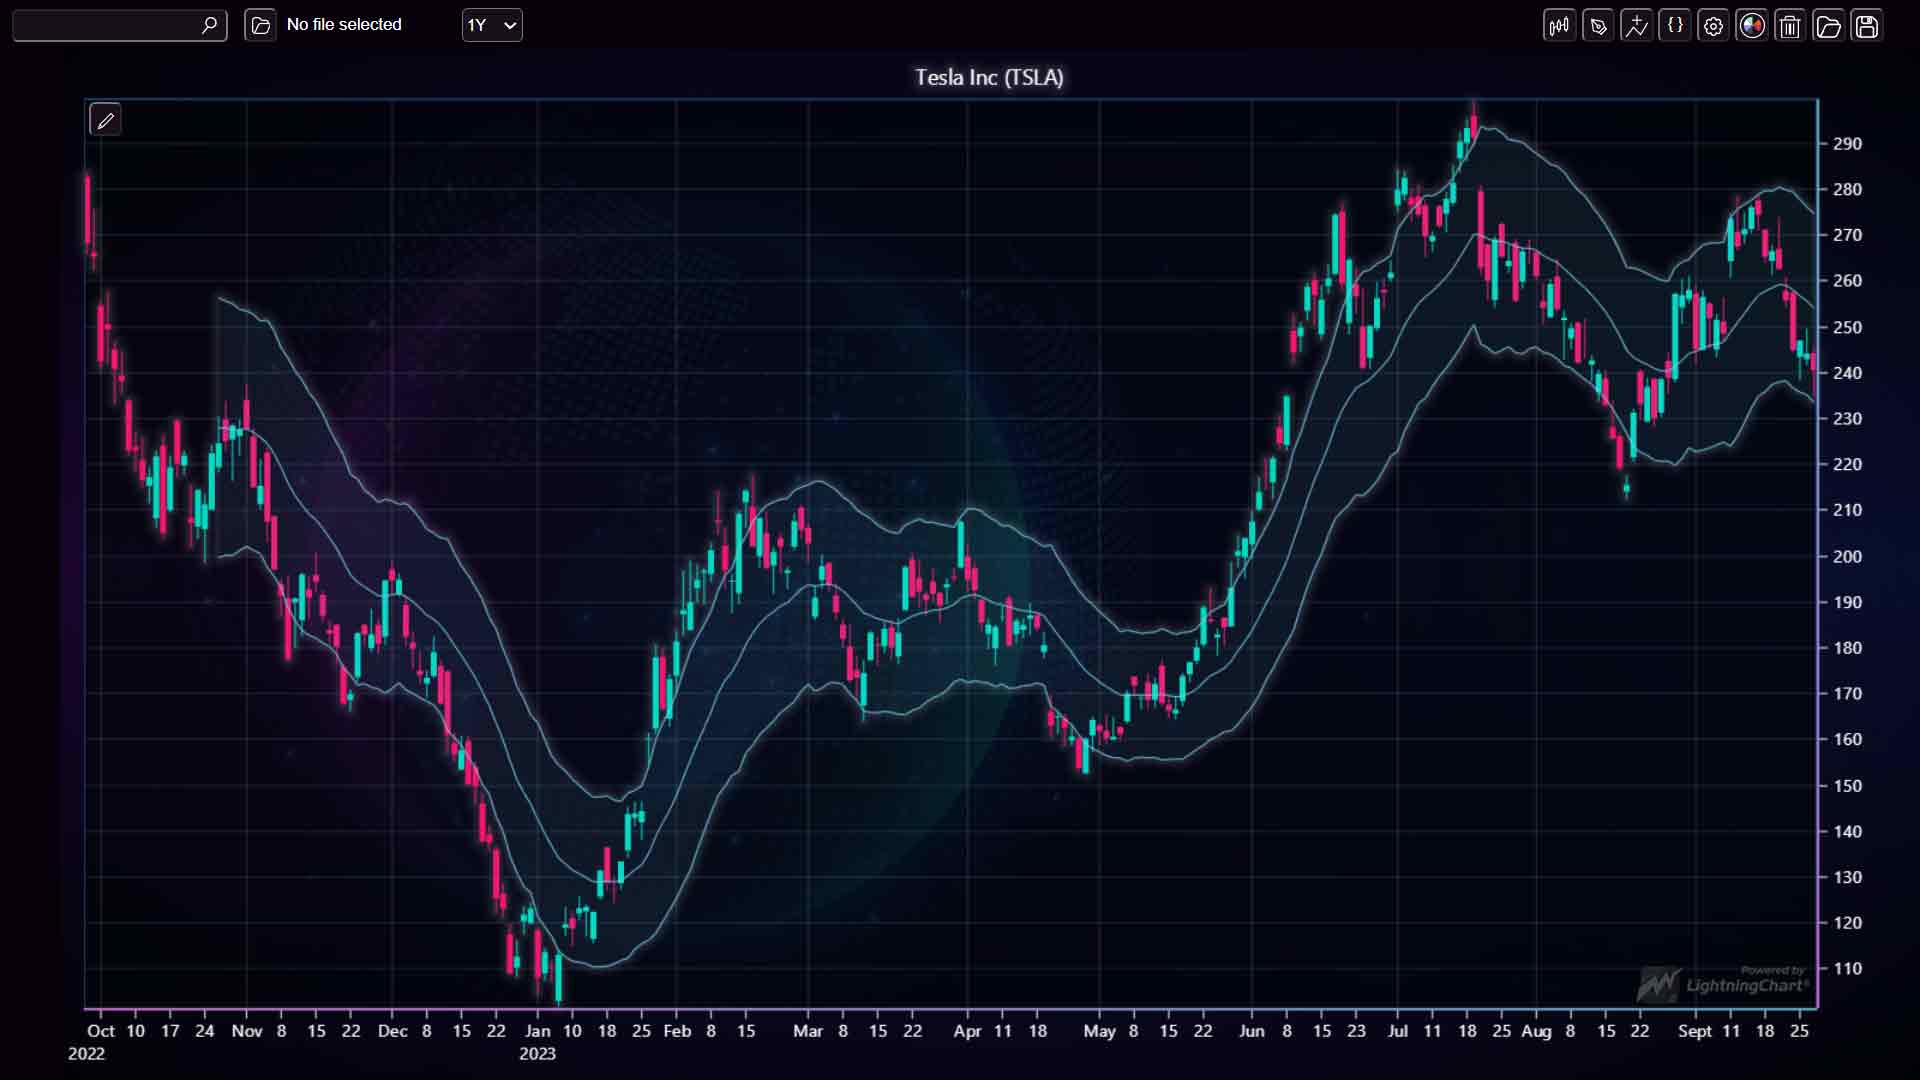The height and width of the screenshot is (1080, 1920).
Task: Click the 200 price axis label
Action: 1847,557
